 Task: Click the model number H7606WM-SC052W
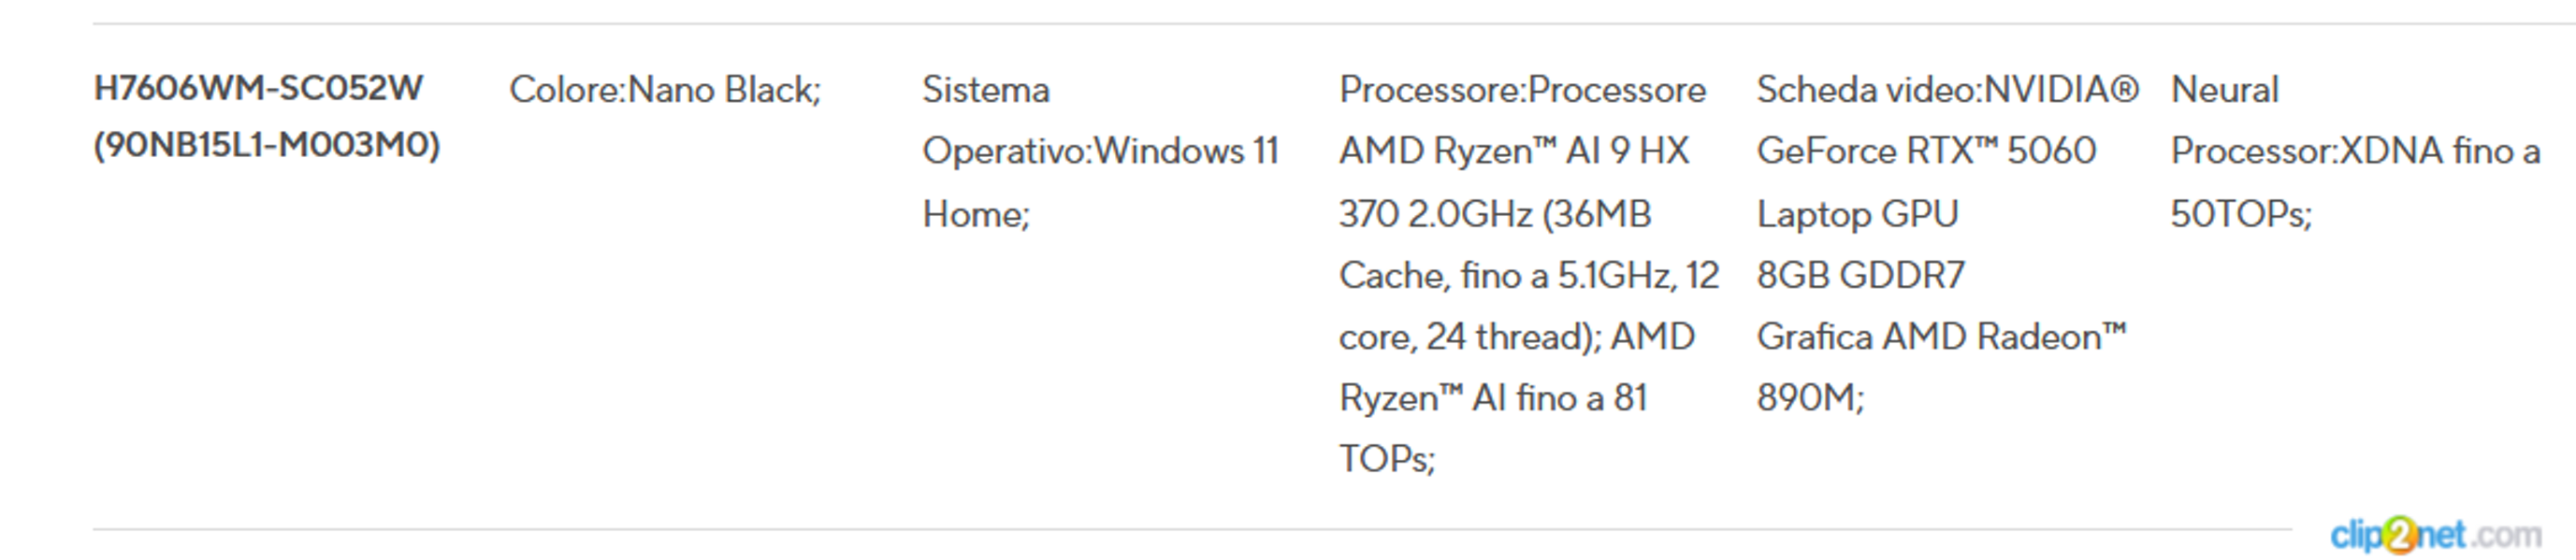tap(258, 88)
